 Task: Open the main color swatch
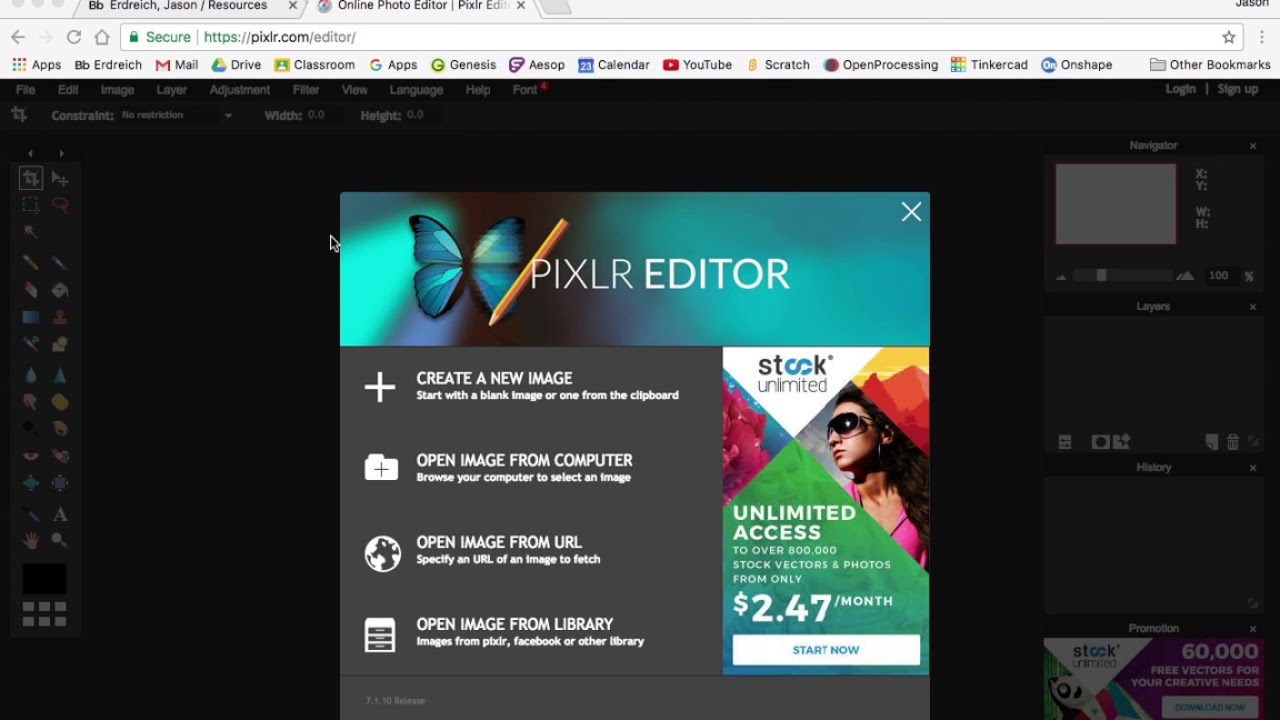44,579
